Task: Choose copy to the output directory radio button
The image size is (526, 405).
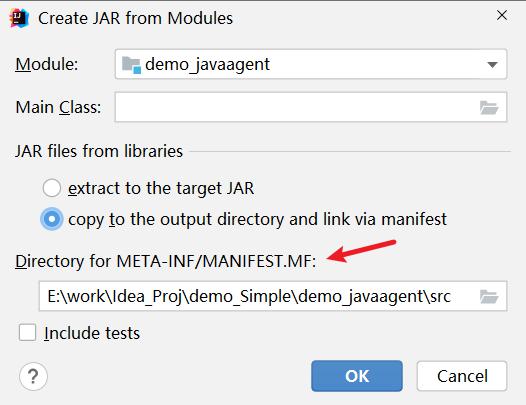Action: coord(52,219)
